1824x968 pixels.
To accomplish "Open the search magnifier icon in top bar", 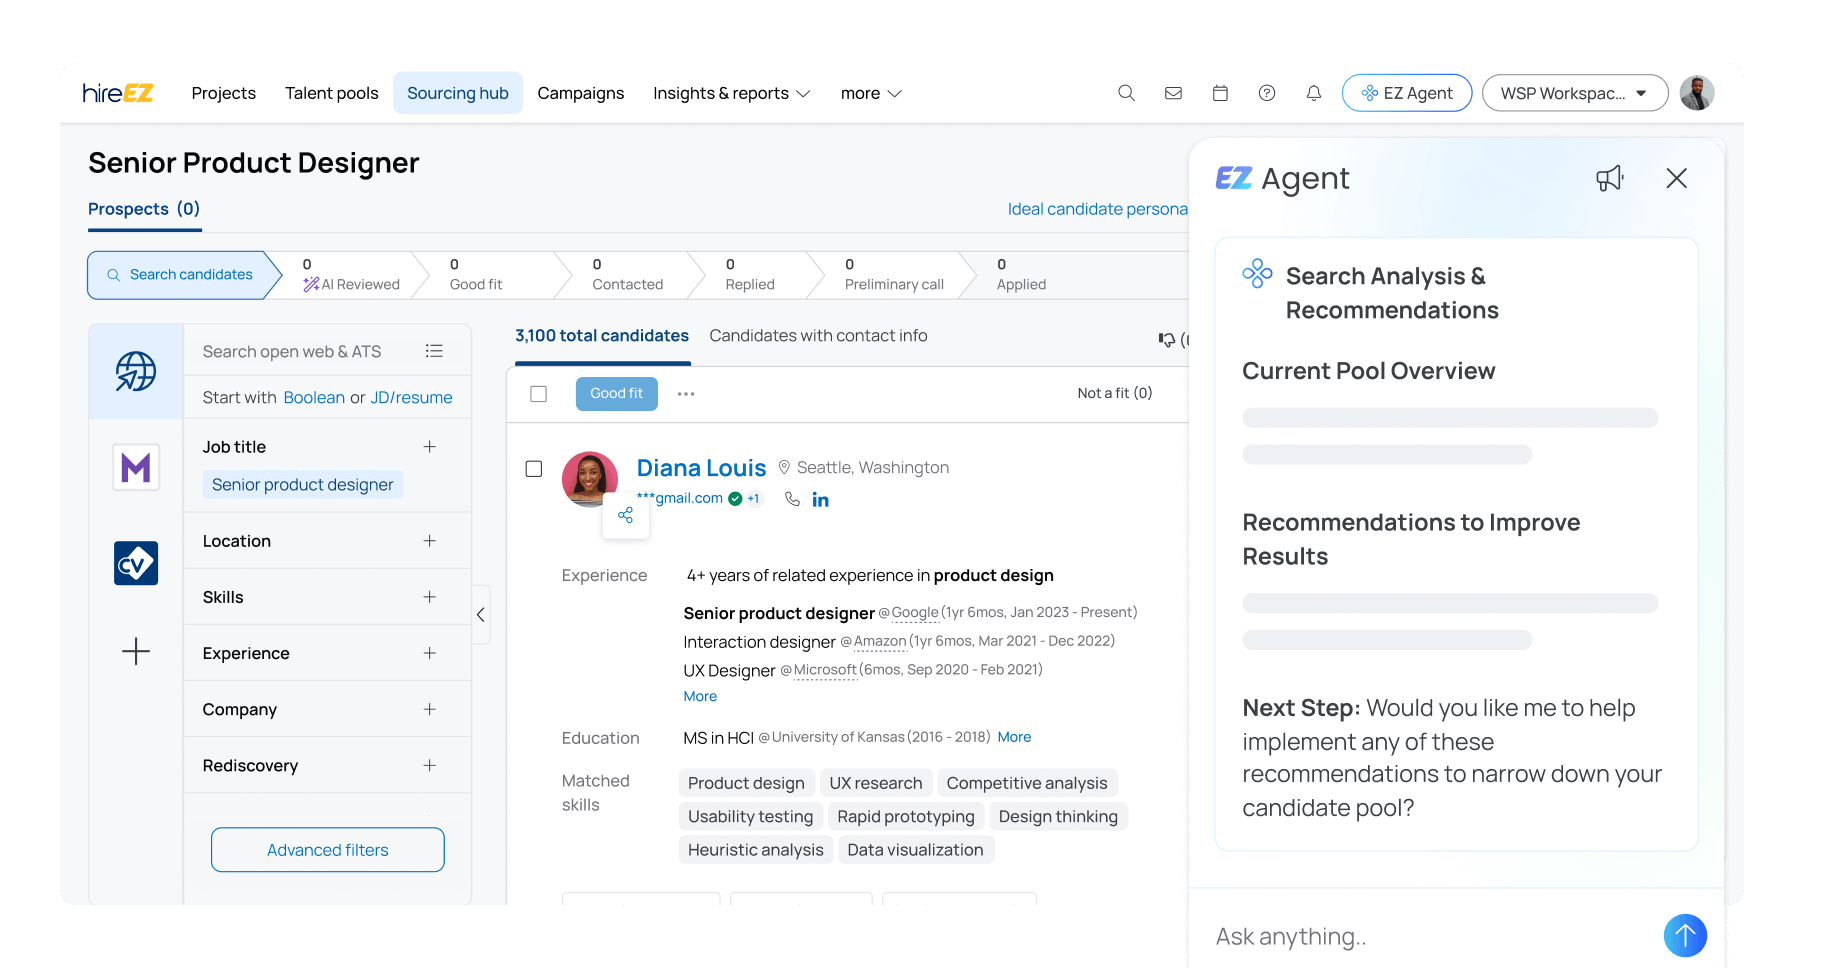I will pyautogui.click(x=1126, y=93).
